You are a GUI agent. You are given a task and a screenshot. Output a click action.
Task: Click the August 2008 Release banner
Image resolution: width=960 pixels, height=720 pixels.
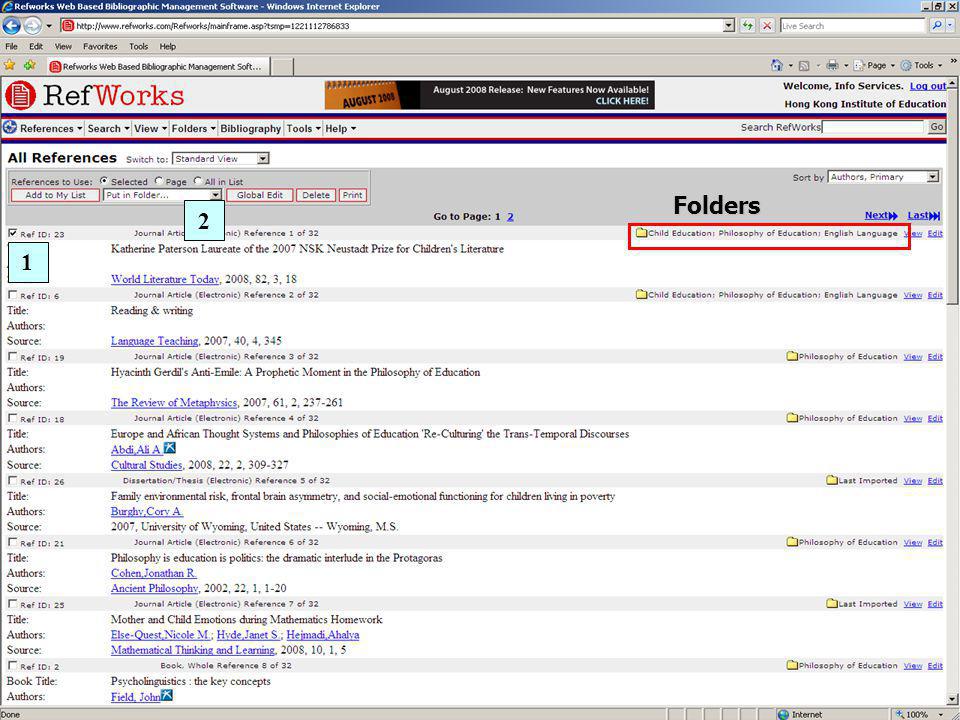point(489,95)
